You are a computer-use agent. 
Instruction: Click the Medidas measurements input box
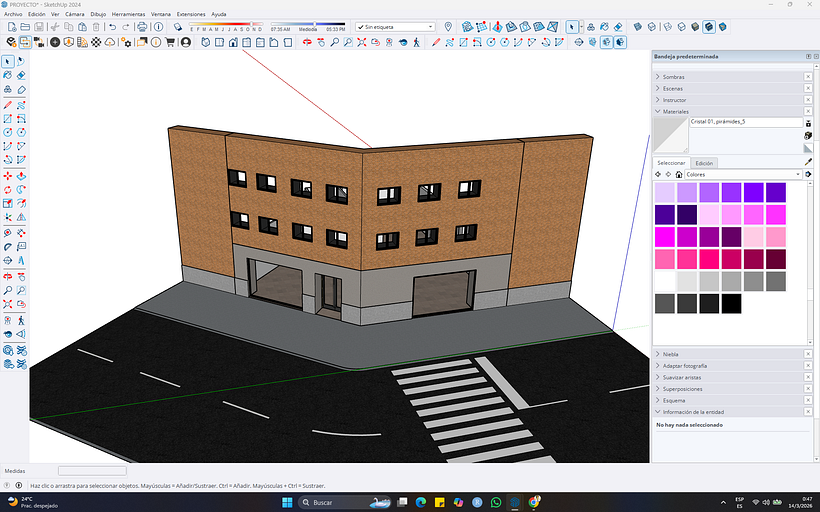92,471
